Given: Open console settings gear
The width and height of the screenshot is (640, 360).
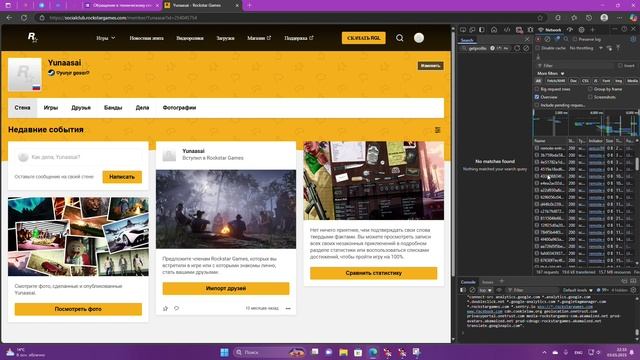Looking at the screenshot, I should (633, 290).
